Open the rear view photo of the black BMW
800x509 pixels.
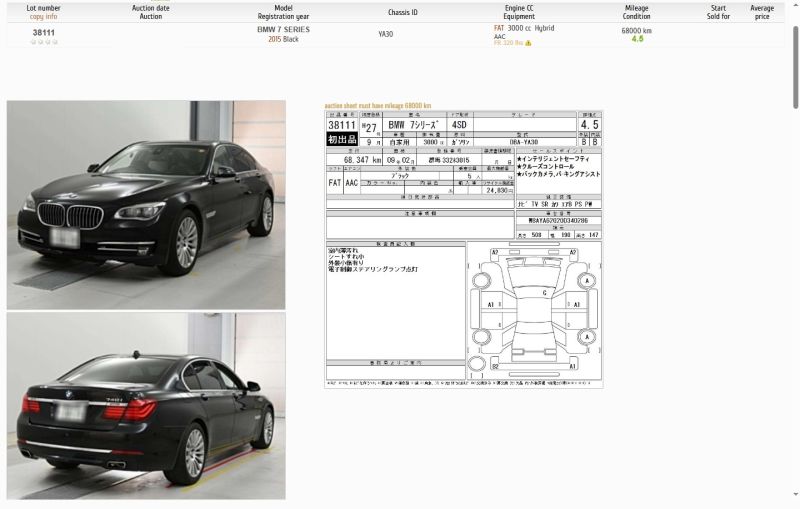[146, 406]
